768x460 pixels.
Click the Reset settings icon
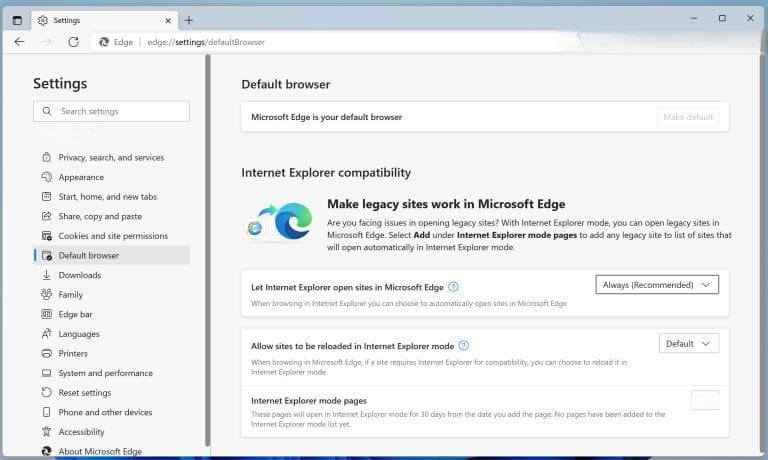47,392
